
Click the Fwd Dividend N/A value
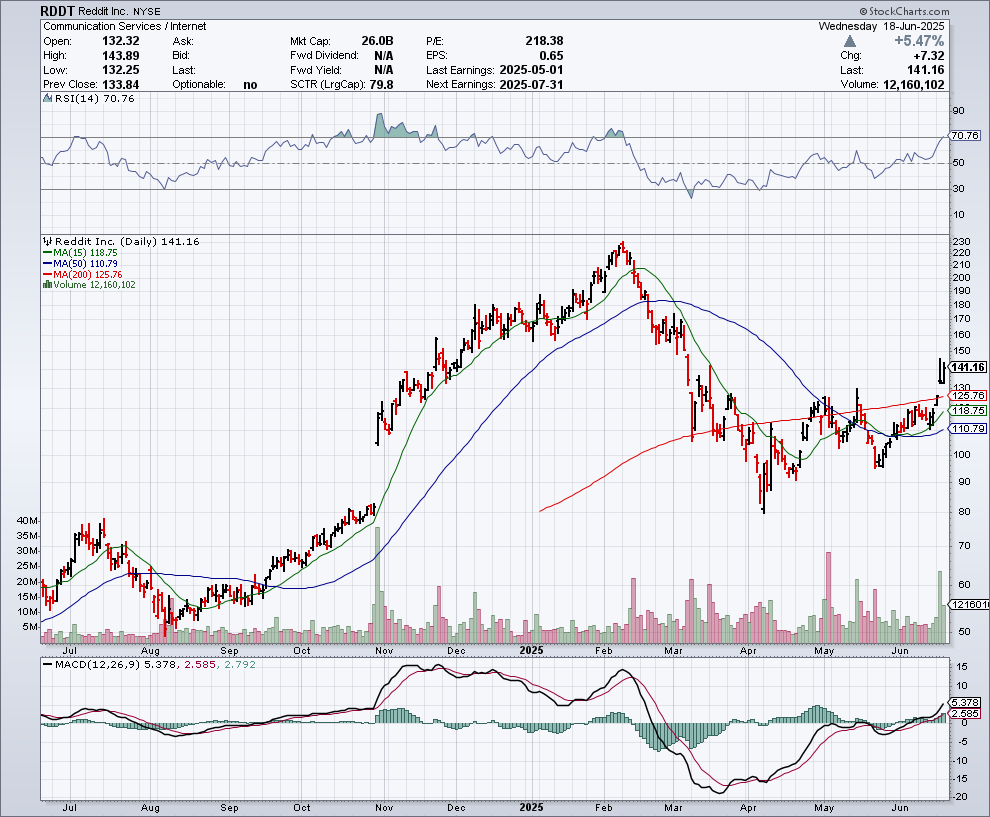click(384, 56)
